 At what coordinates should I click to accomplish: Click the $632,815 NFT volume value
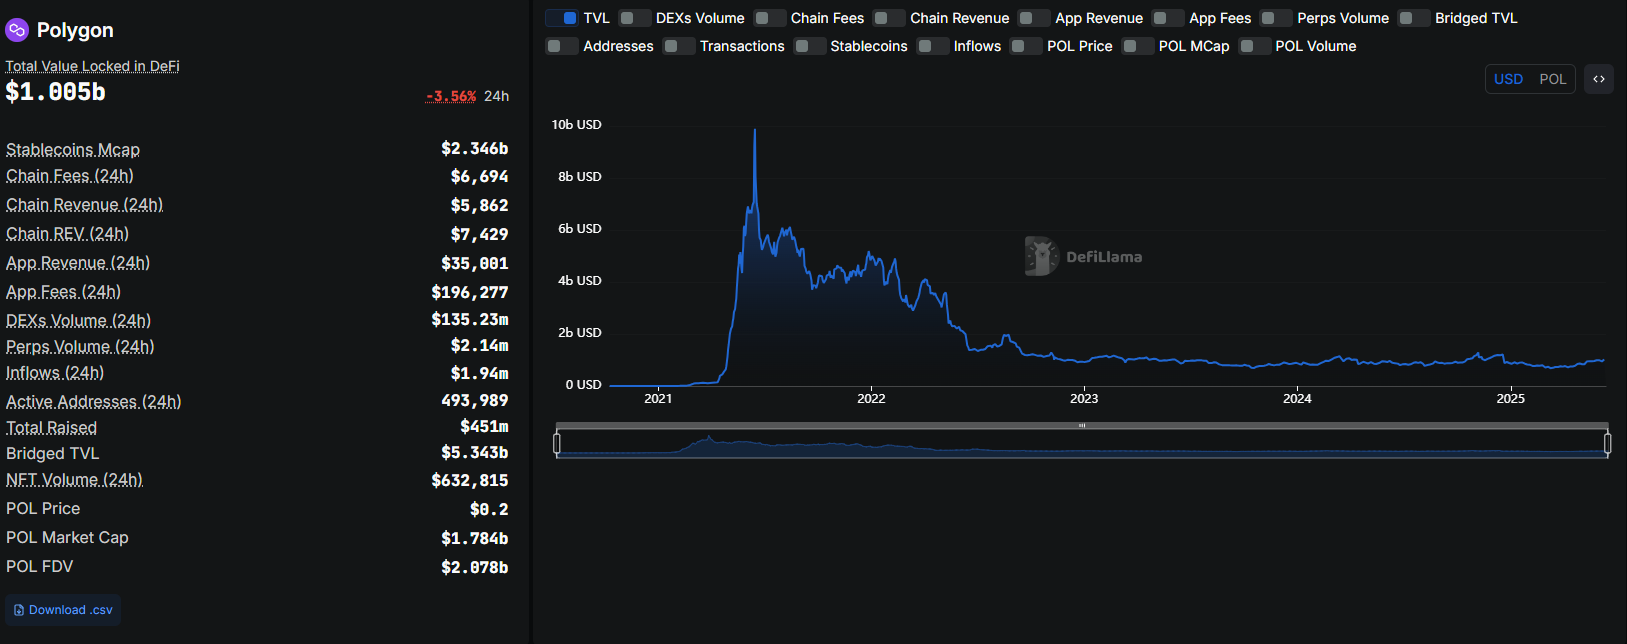click(x=470, y=481)
